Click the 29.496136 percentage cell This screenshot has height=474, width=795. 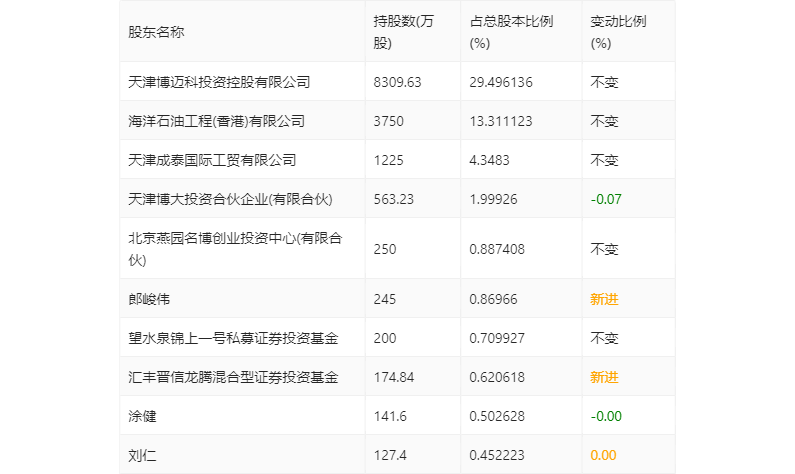501,82
